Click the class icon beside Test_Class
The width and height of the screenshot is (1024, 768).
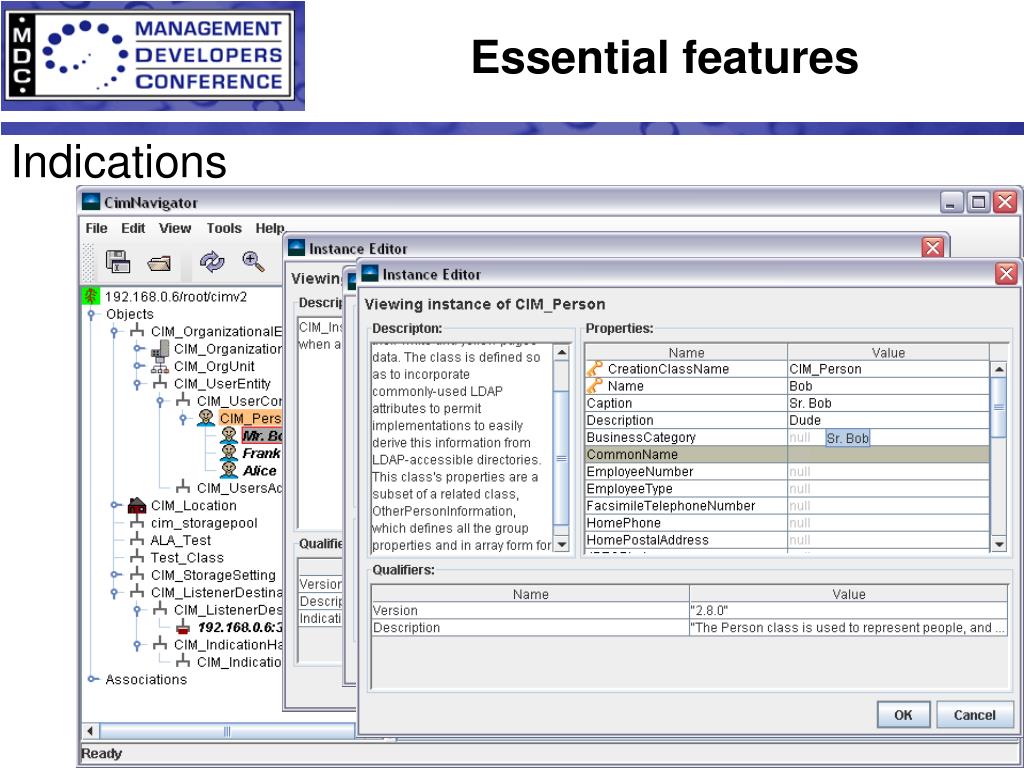[136, 557]
